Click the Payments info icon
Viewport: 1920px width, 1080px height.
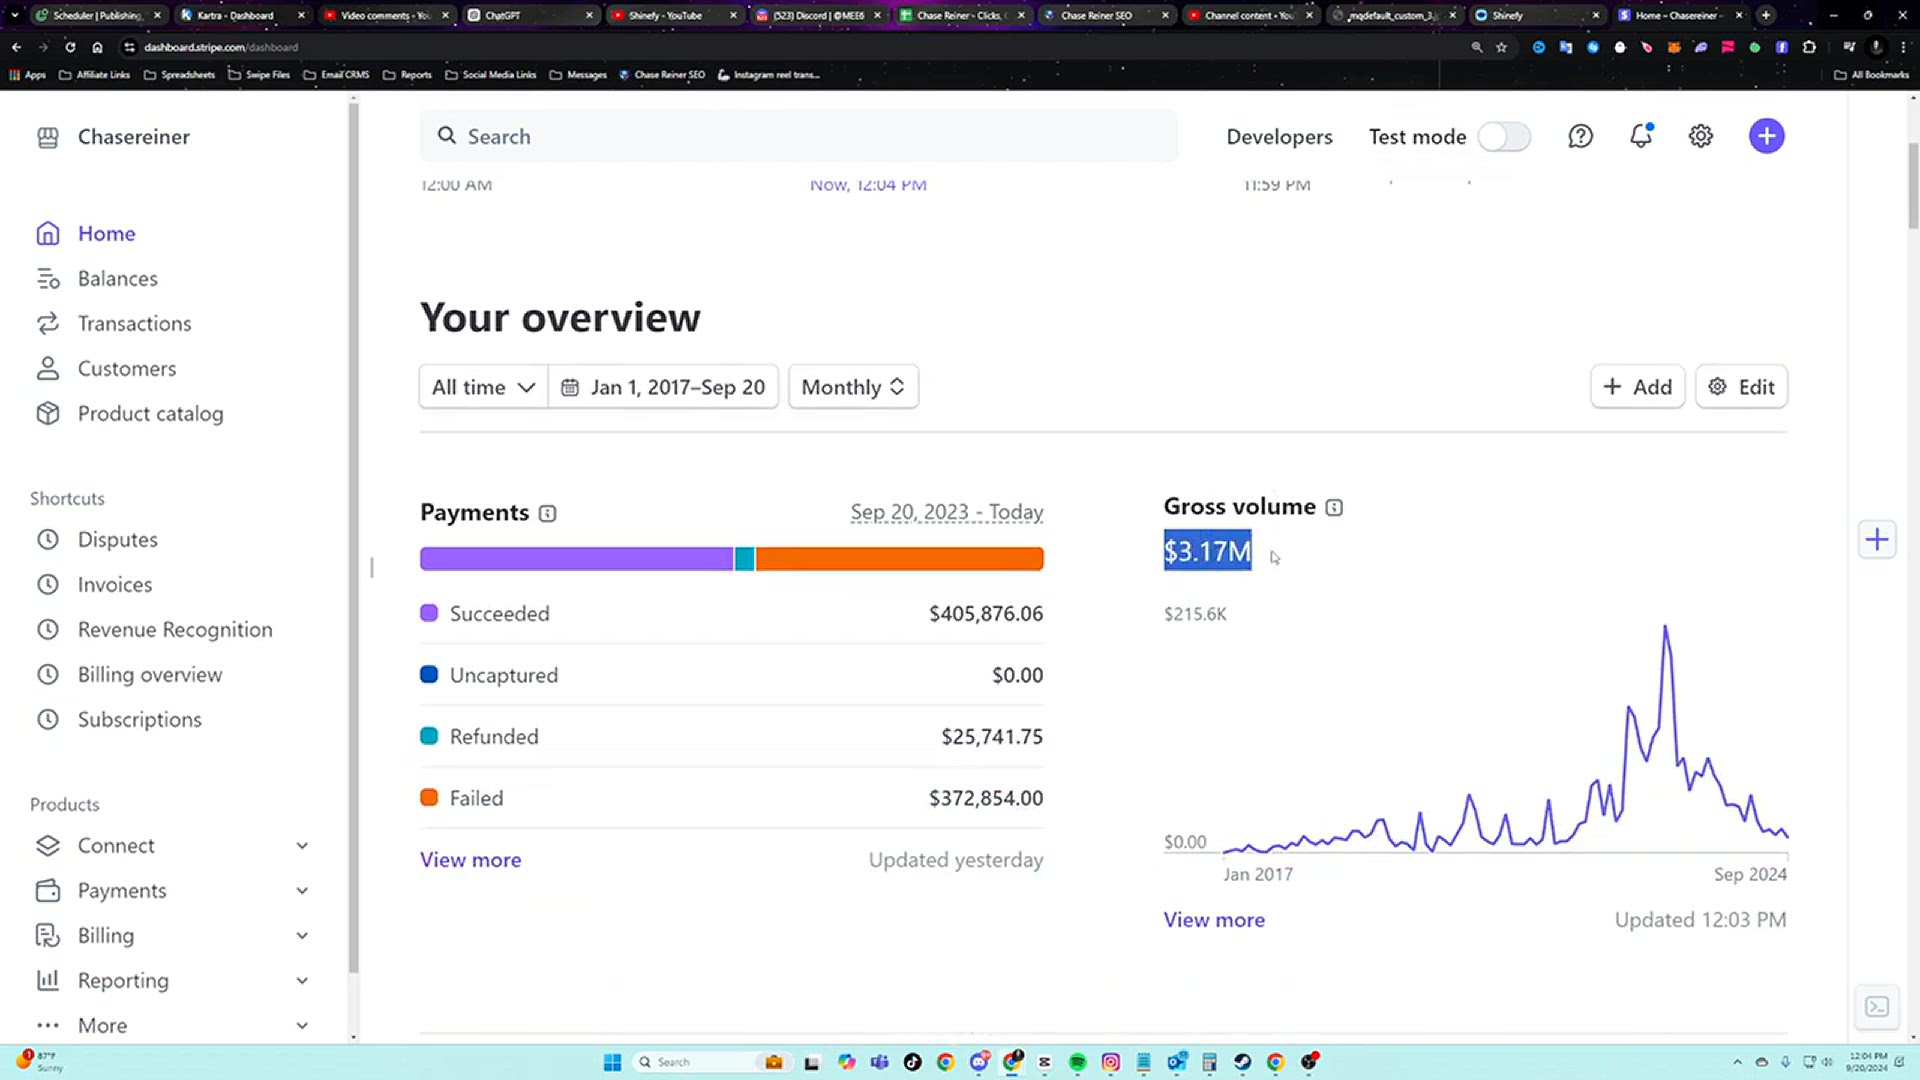[x=547, y=513]
